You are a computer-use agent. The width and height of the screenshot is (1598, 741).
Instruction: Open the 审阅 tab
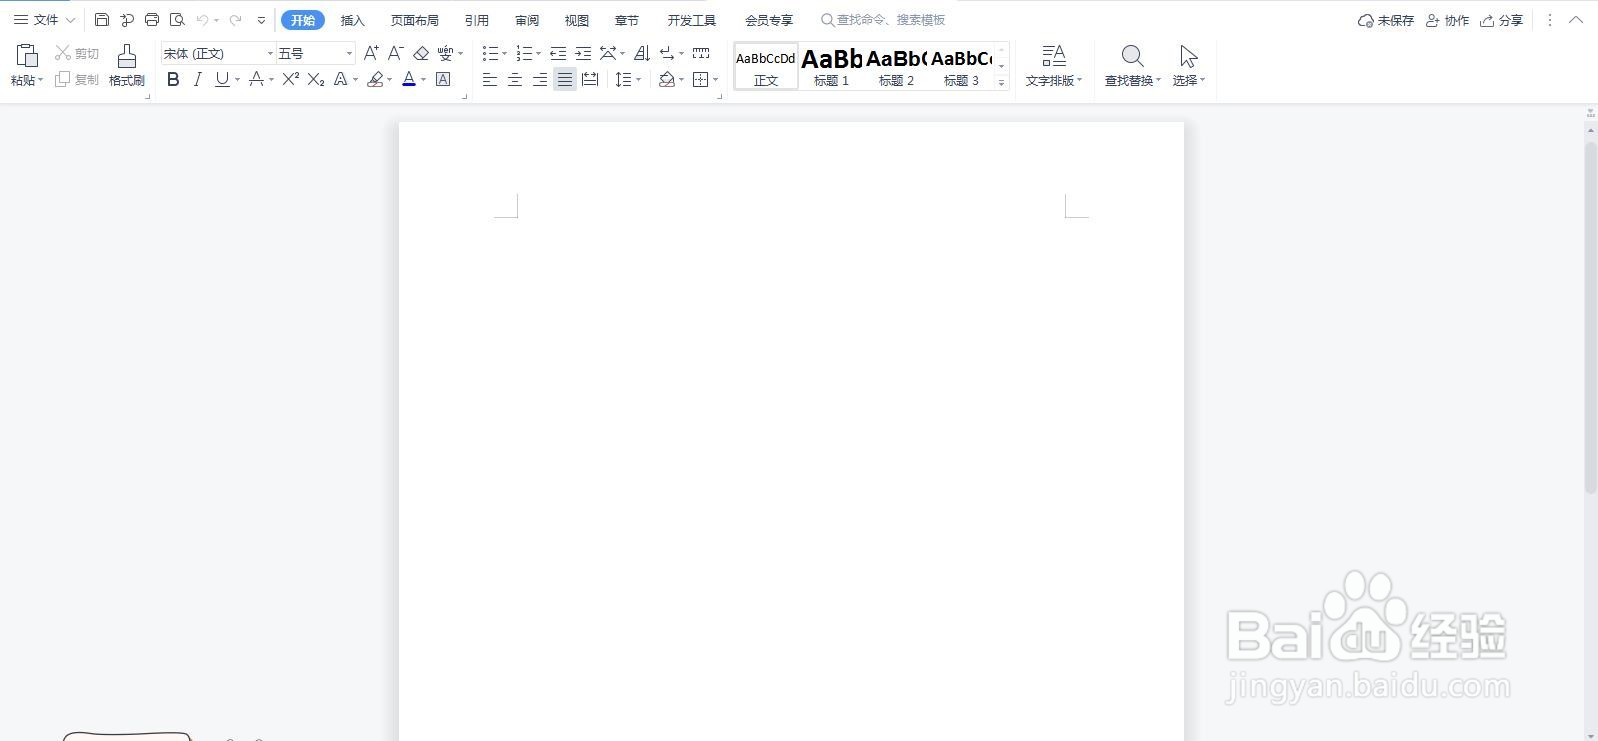[527, 20]
